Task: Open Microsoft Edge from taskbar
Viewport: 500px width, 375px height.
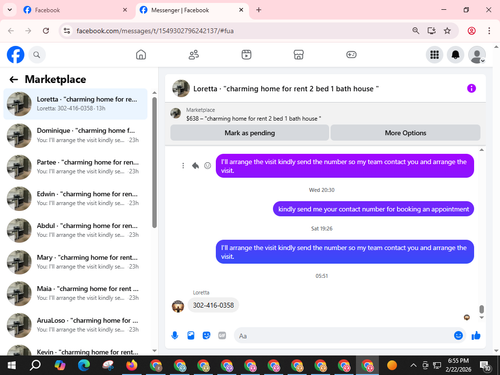Action: (x=84, y=365)
